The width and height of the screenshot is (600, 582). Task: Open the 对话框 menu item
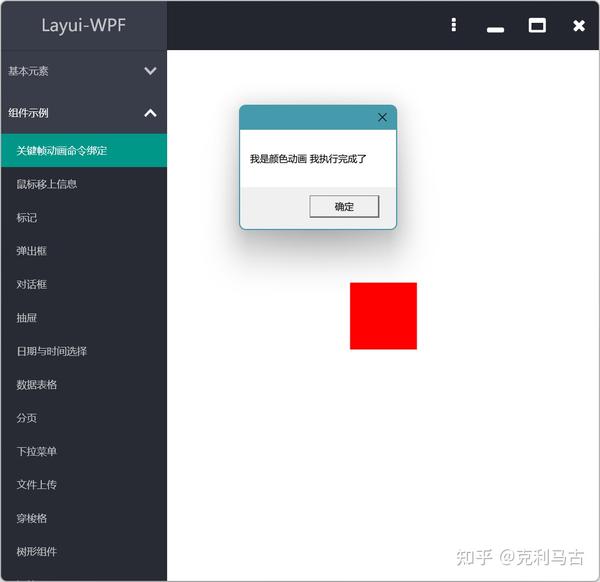84,284
